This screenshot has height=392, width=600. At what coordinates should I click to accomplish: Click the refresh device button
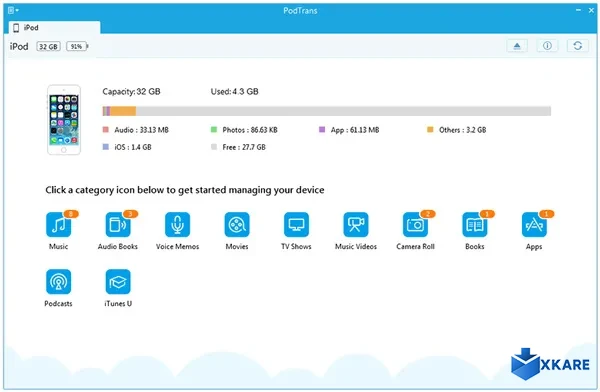(577, 46)
